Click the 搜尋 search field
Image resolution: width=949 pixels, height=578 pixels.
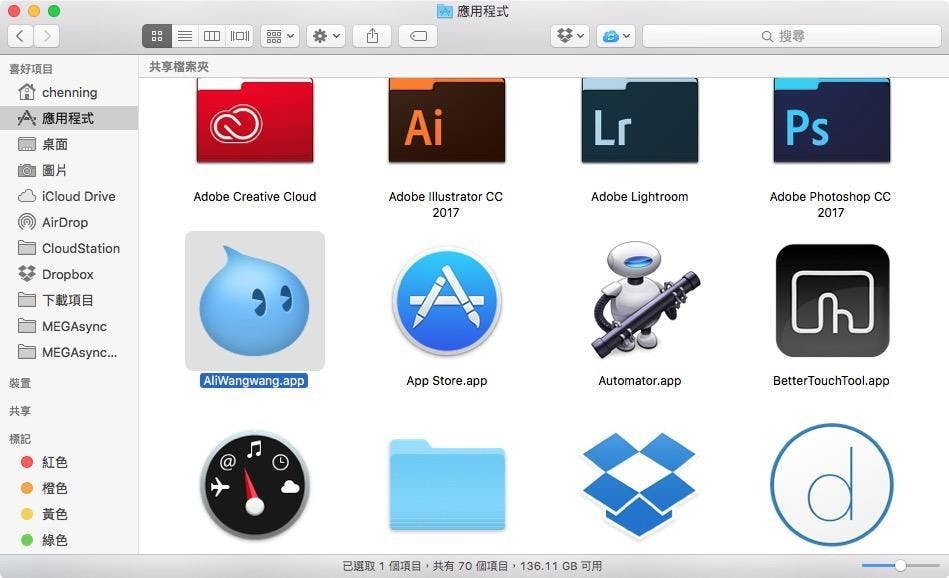click(x=792, y=36)
